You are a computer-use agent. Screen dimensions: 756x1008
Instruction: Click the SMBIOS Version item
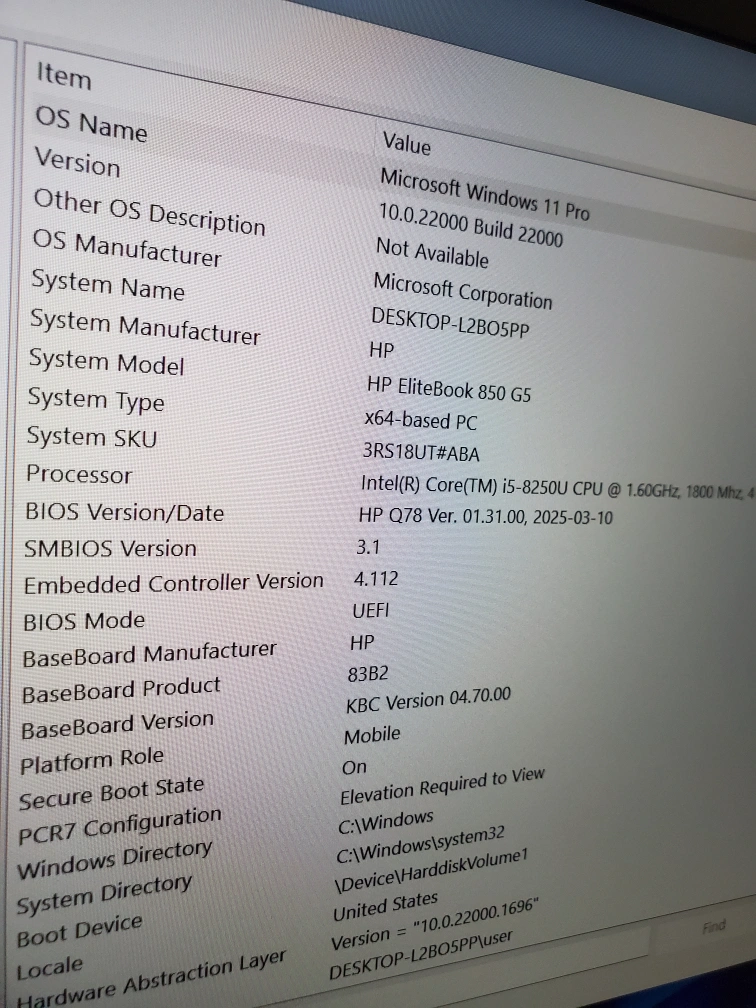[110, 548]
